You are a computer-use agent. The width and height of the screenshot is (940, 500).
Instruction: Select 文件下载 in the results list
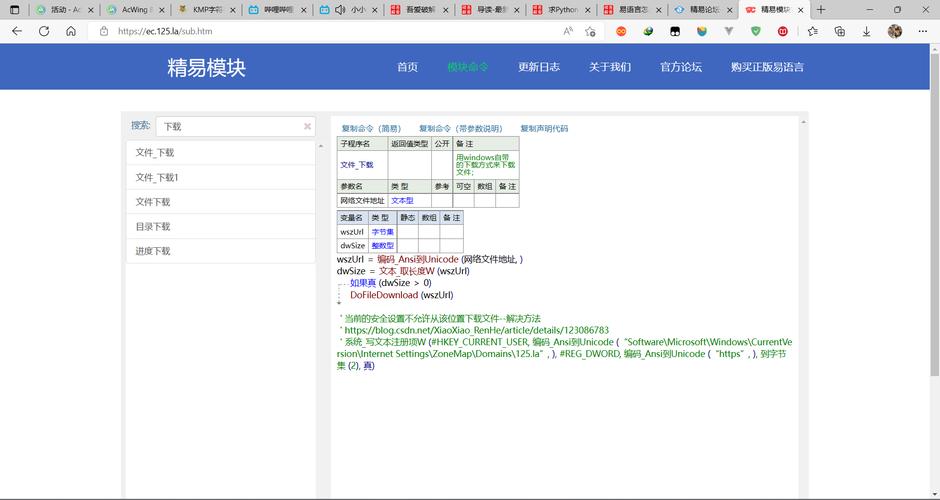coord(221,202)
